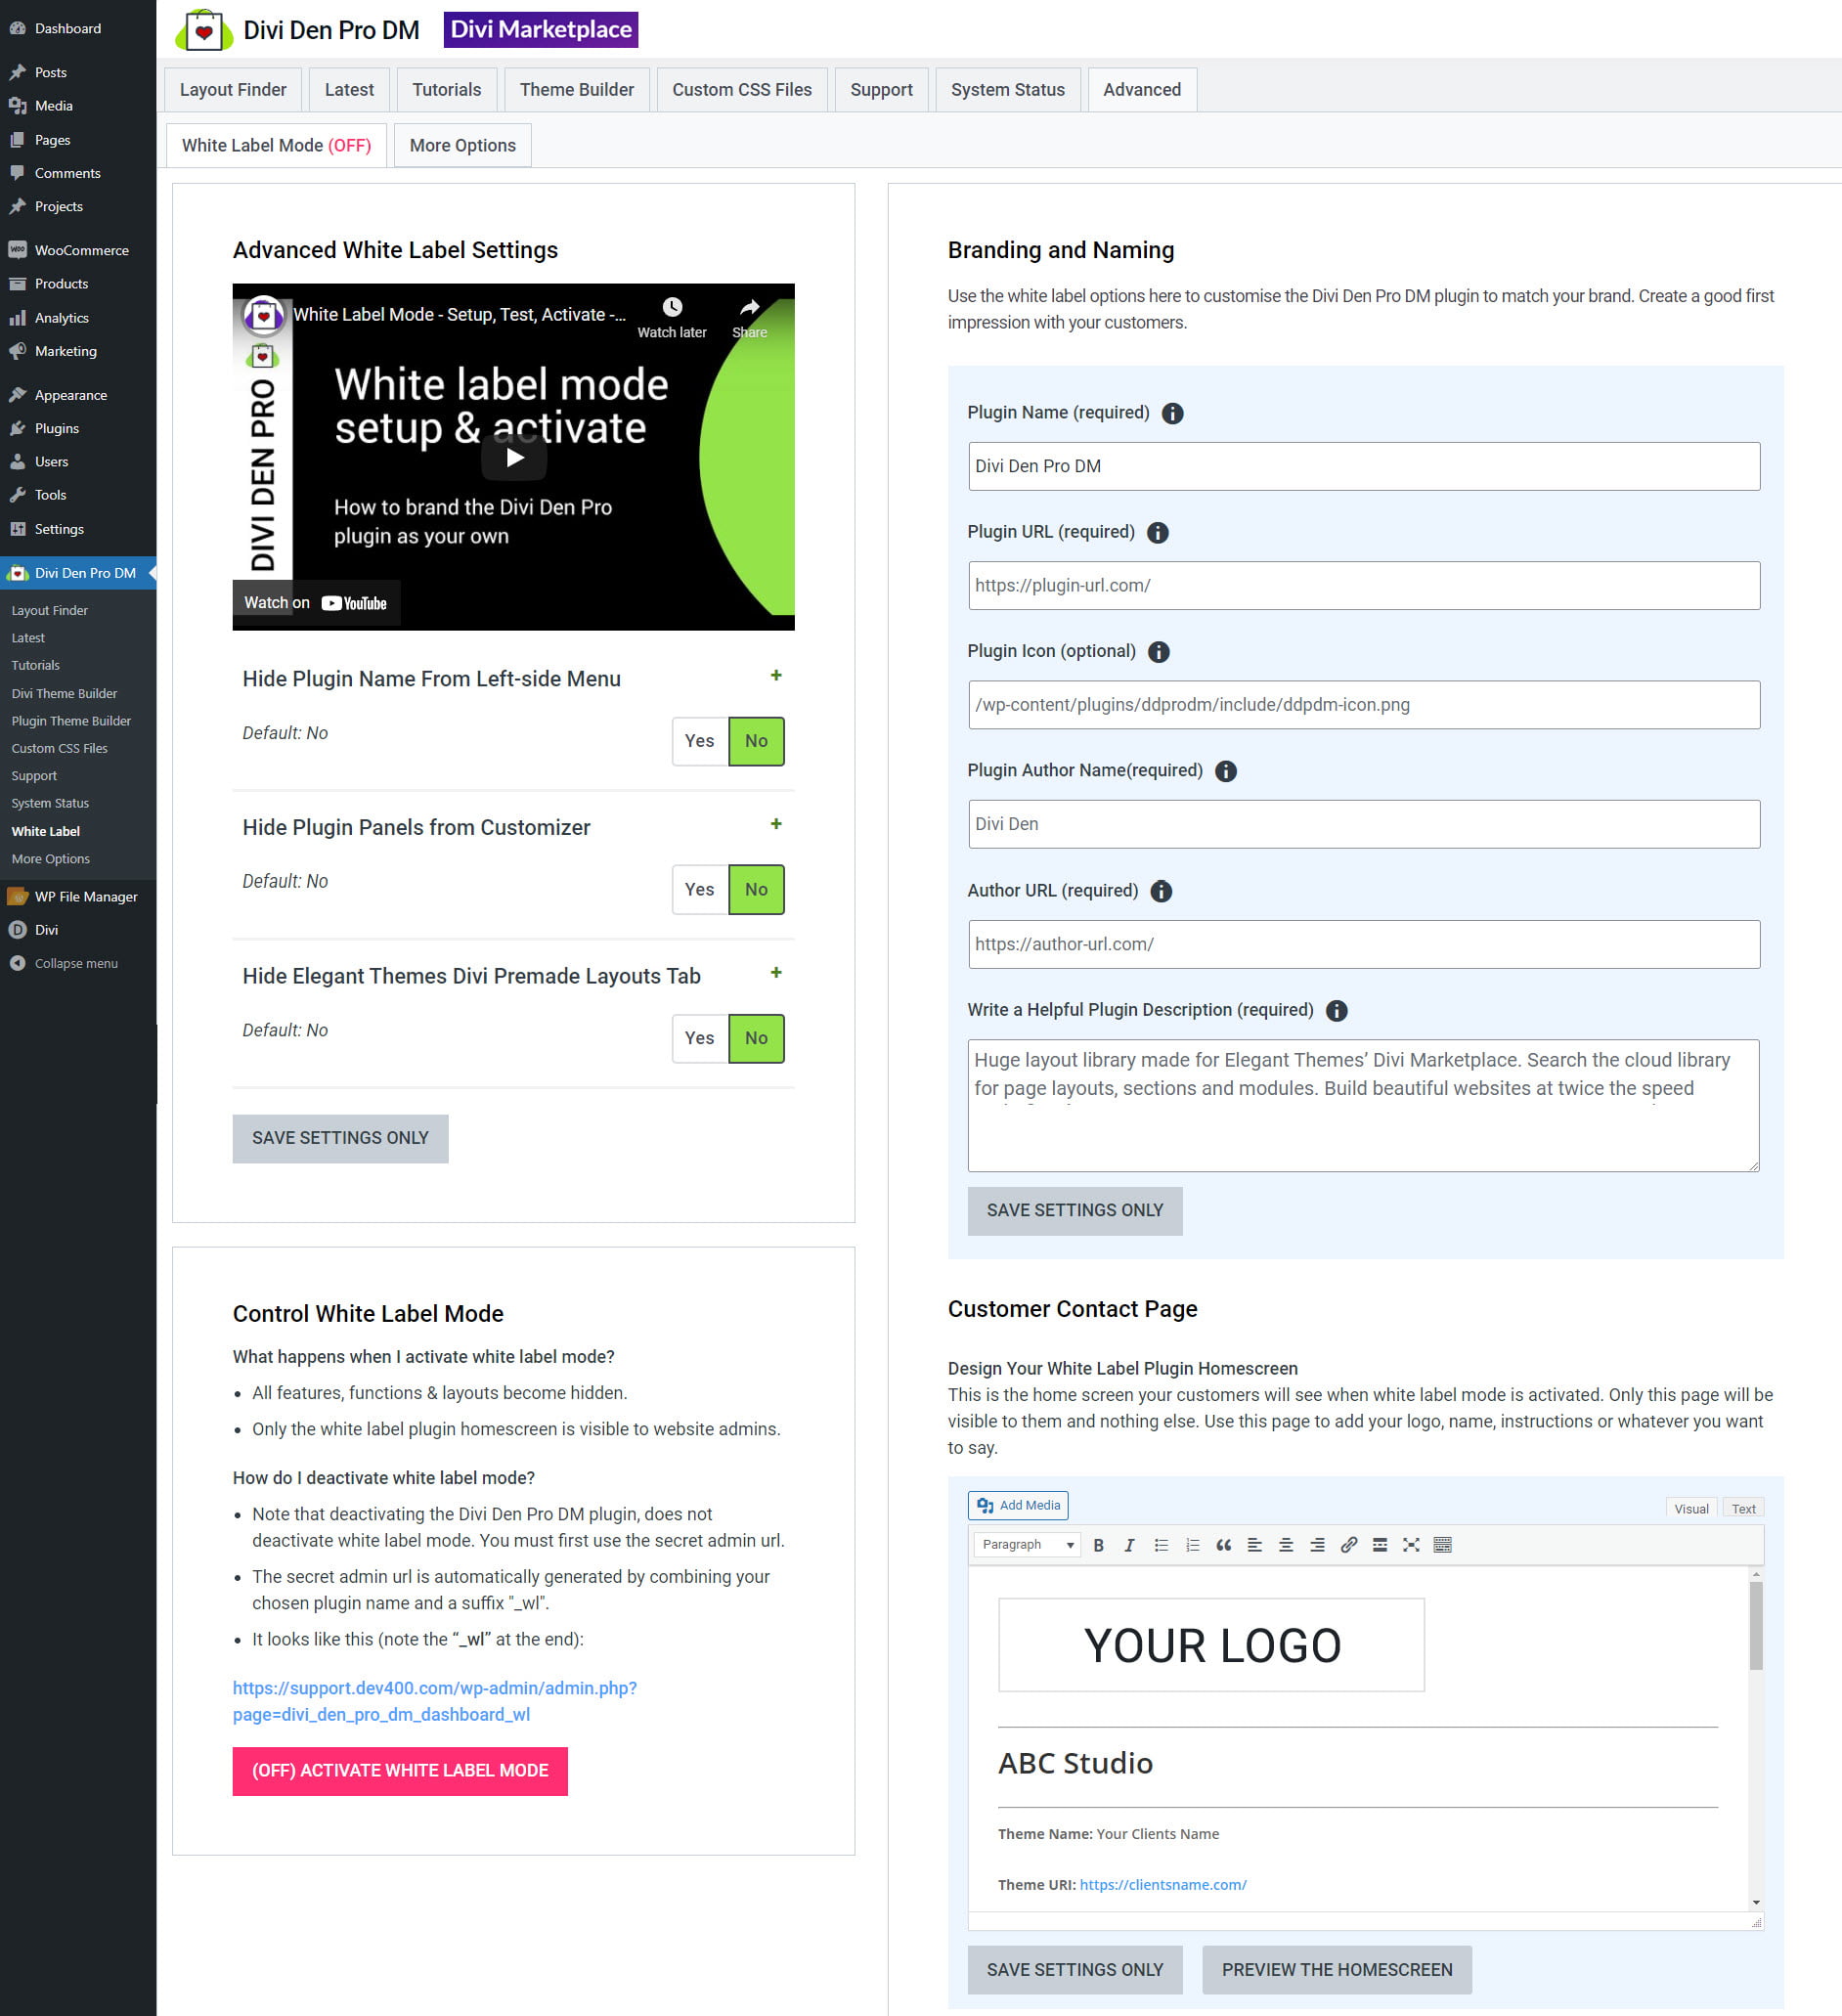This screenshot has width=1842, height=2016.
Task: Set Hide Plugin Name From Menu to Yes
Action: point(699,741)
